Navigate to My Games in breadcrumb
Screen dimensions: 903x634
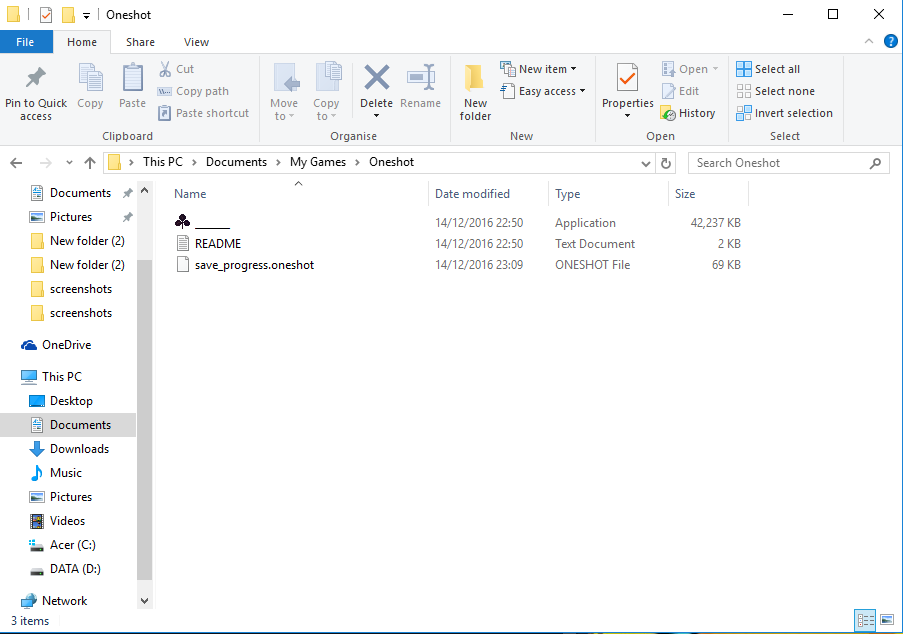[x=318, y=162]
